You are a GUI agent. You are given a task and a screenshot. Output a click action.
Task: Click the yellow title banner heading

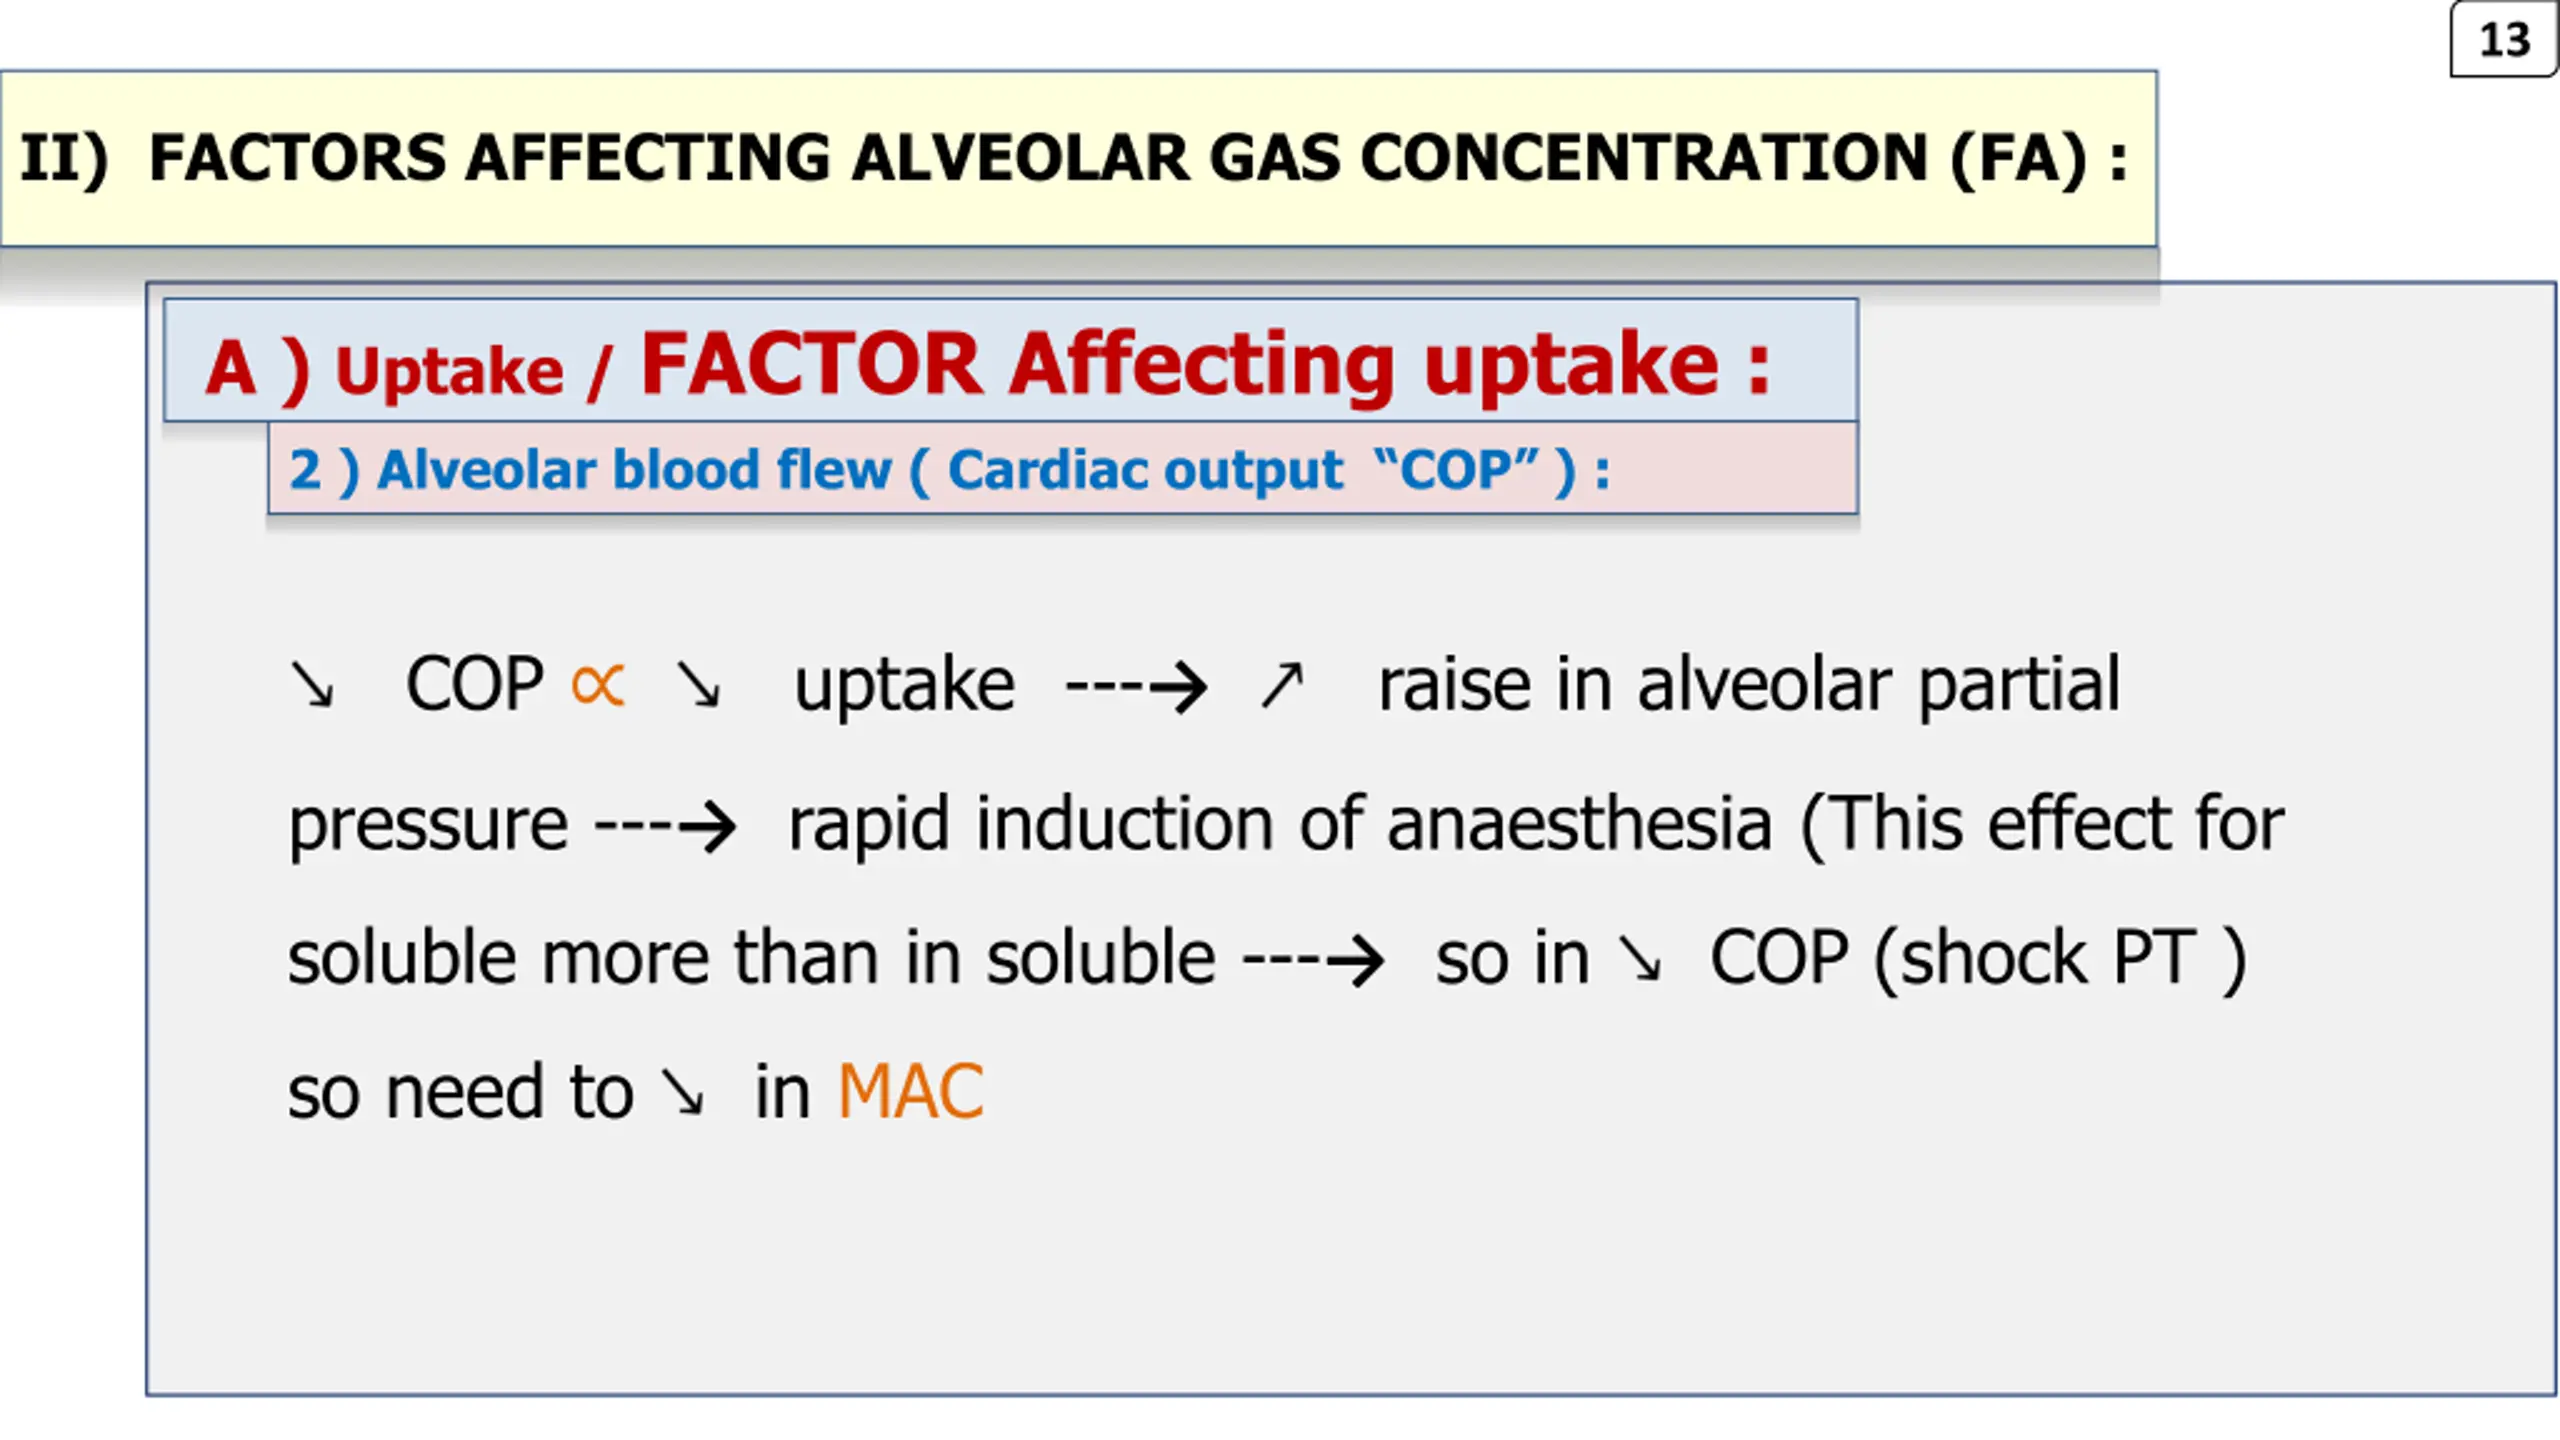coord(1073,158)
